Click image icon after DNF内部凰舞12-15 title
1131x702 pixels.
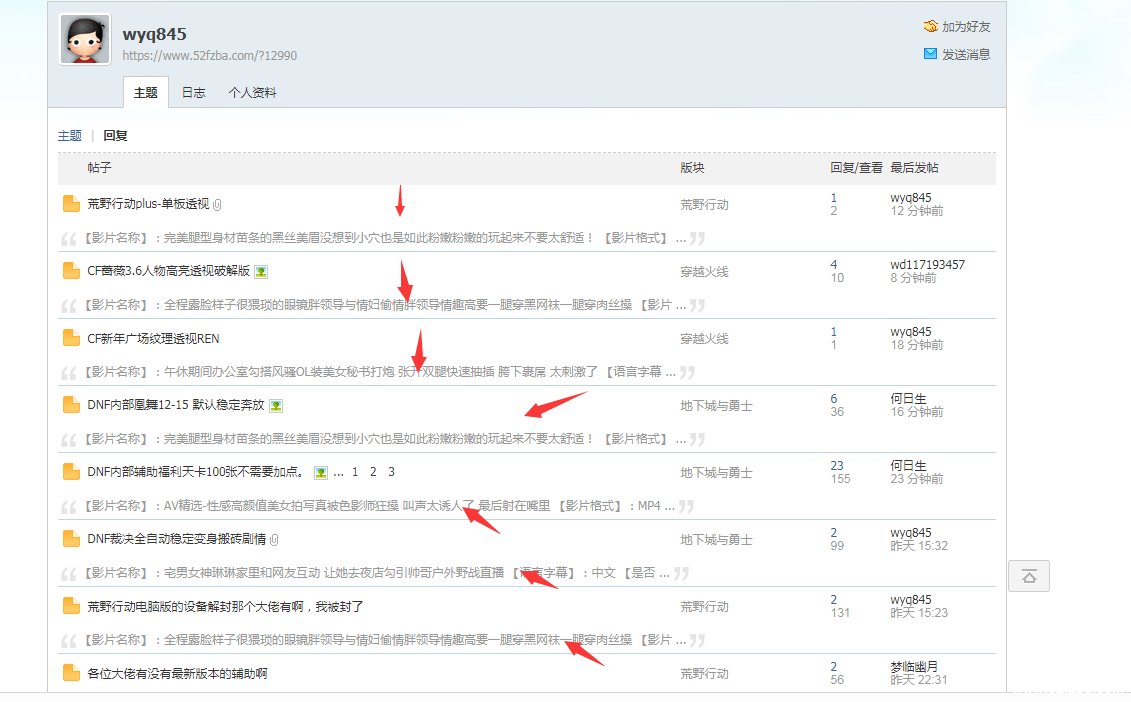(x=276, y=406)
